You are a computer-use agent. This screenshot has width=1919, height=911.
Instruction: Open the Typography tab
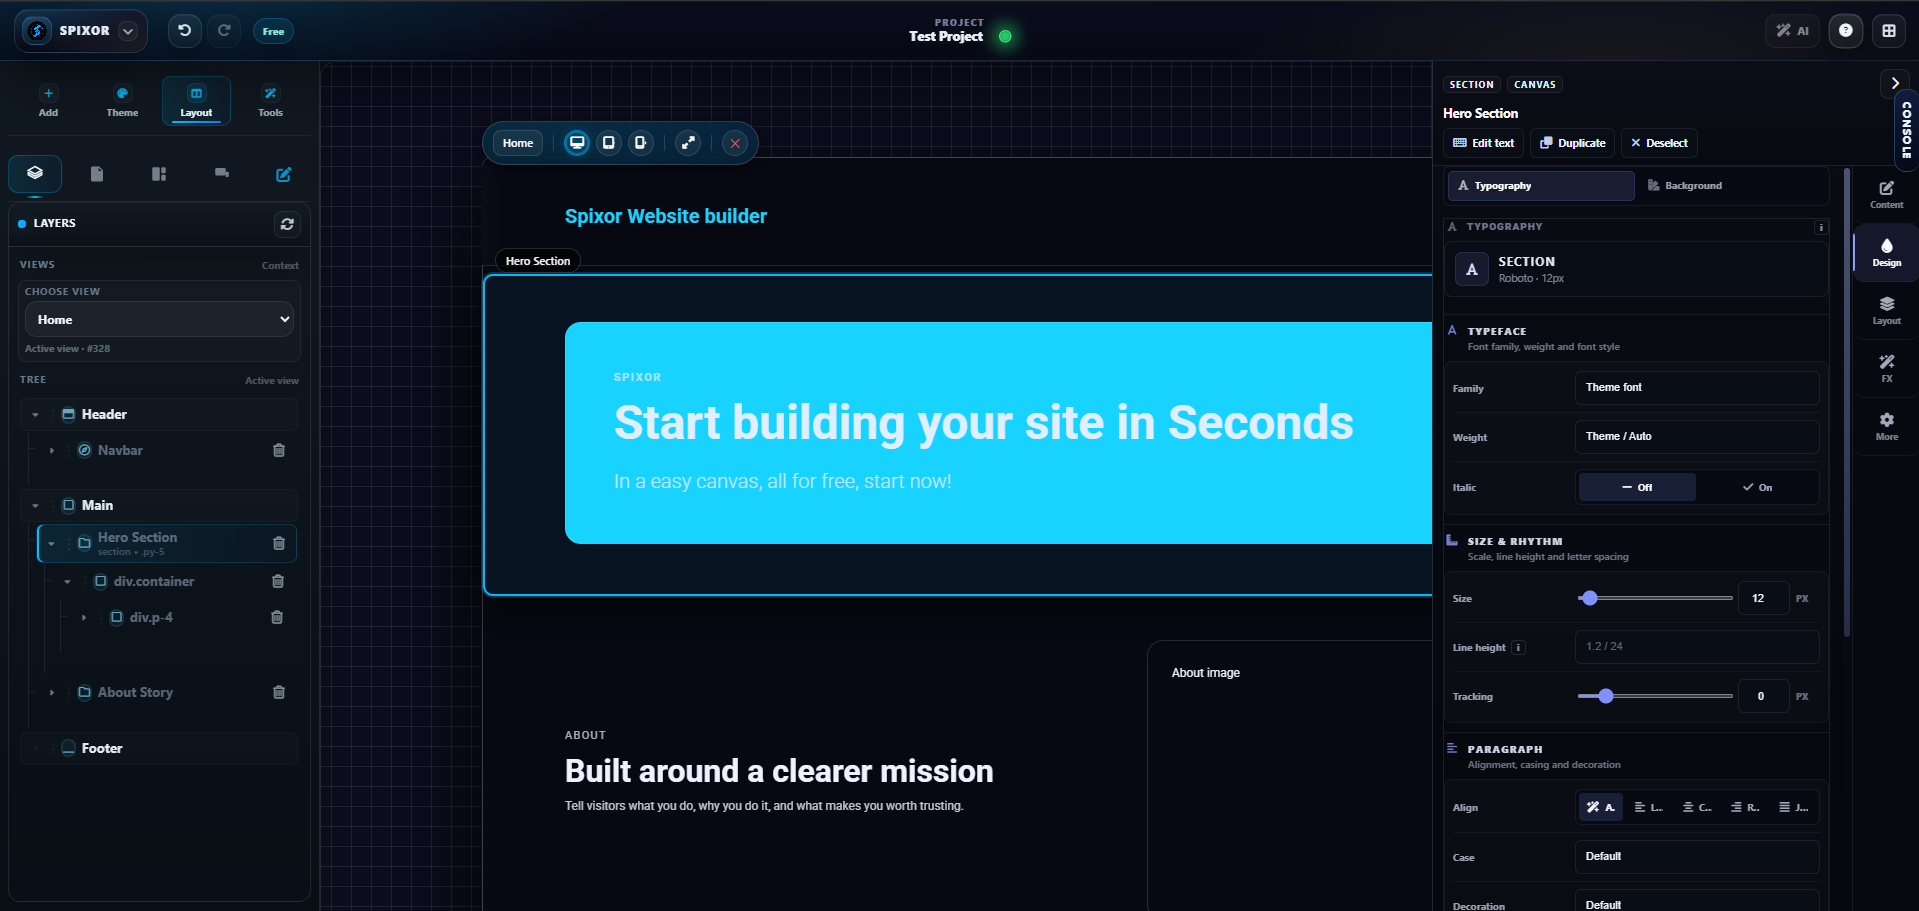[1541, 186]
